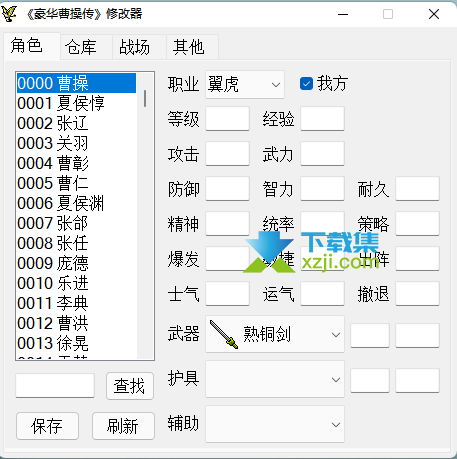457x459 pixels.
Task: Select 0002 张辽 in the list
Action: [x=76, y=123]
